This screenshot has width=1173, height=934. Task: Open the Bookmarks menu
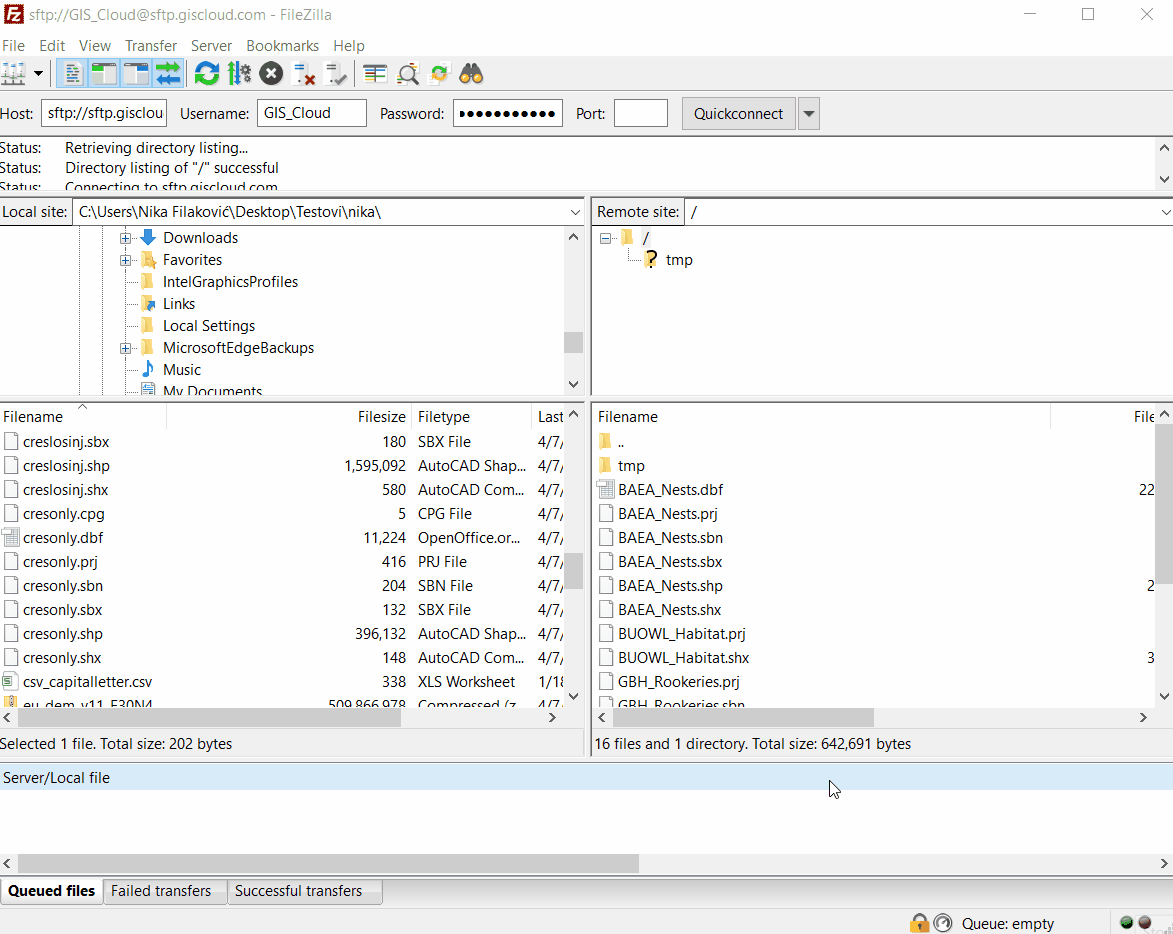283,46
